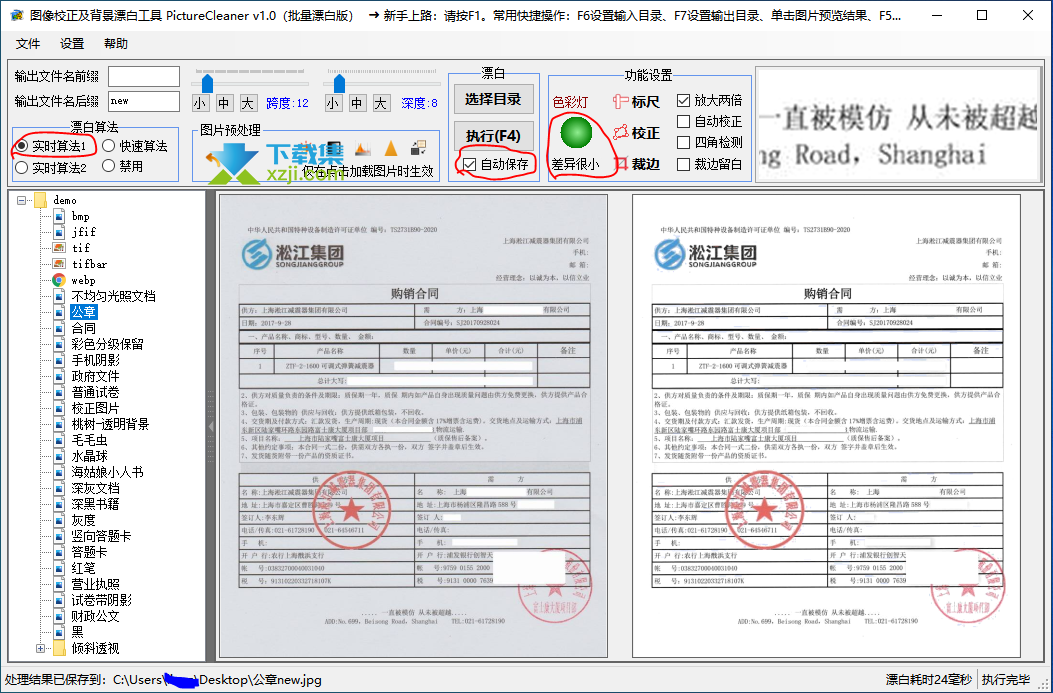Click the 深度 slider handle
Image resolution: width=1053 pixels, height=693 pixels.
[x=340, y=83]
